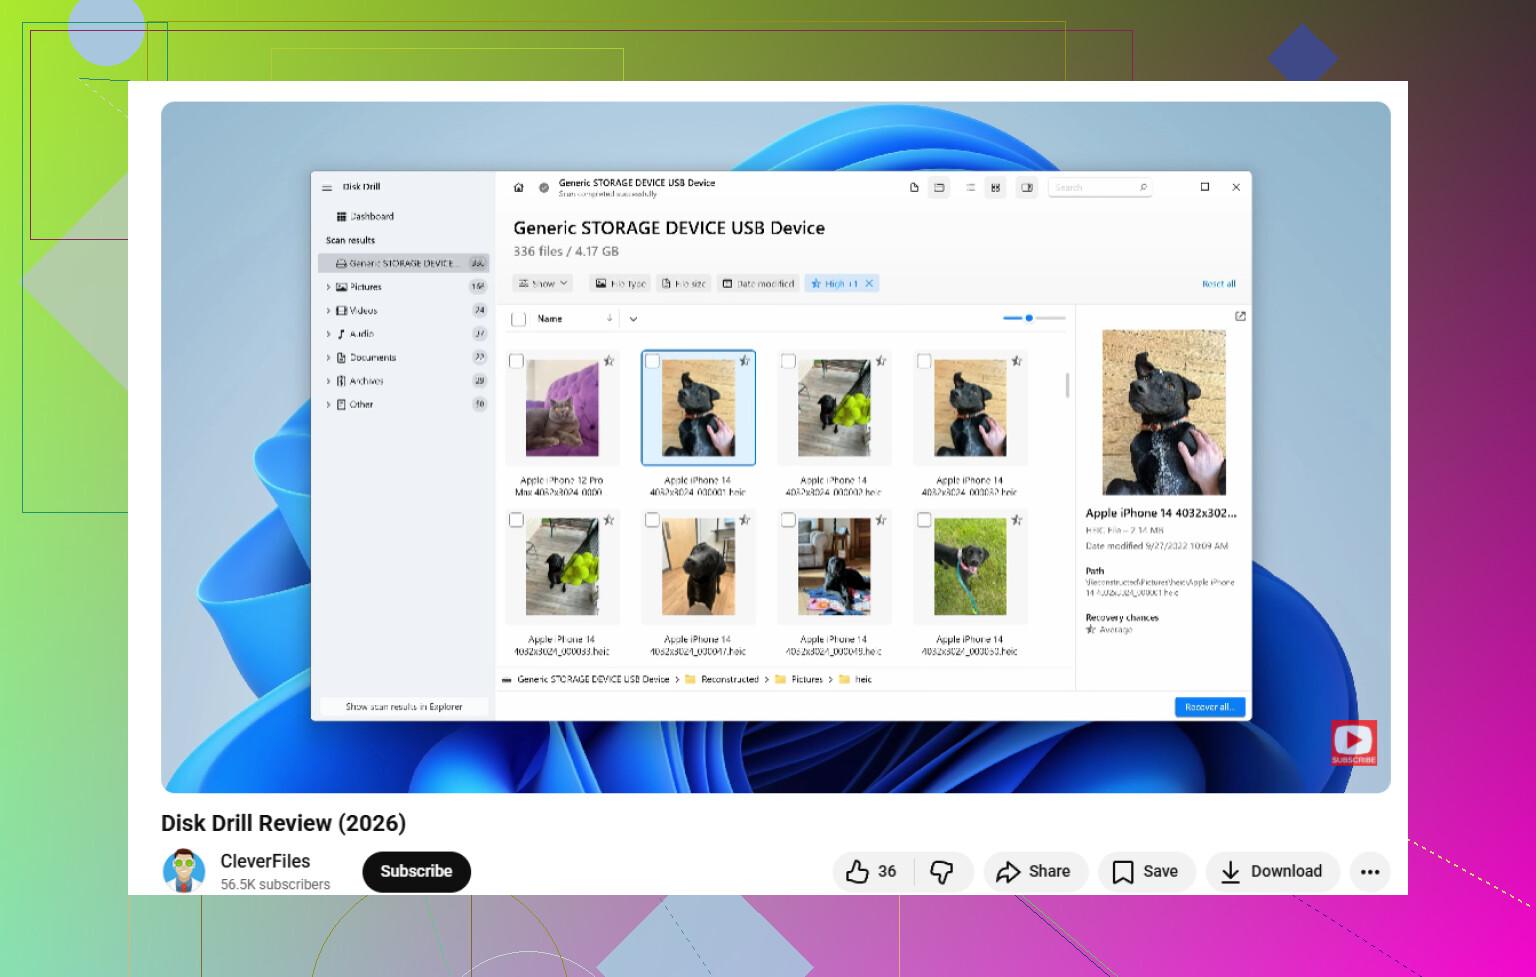Click Reconstructed in breadcrumb path
Screen dimensions: 1536x977
(730, 680)
